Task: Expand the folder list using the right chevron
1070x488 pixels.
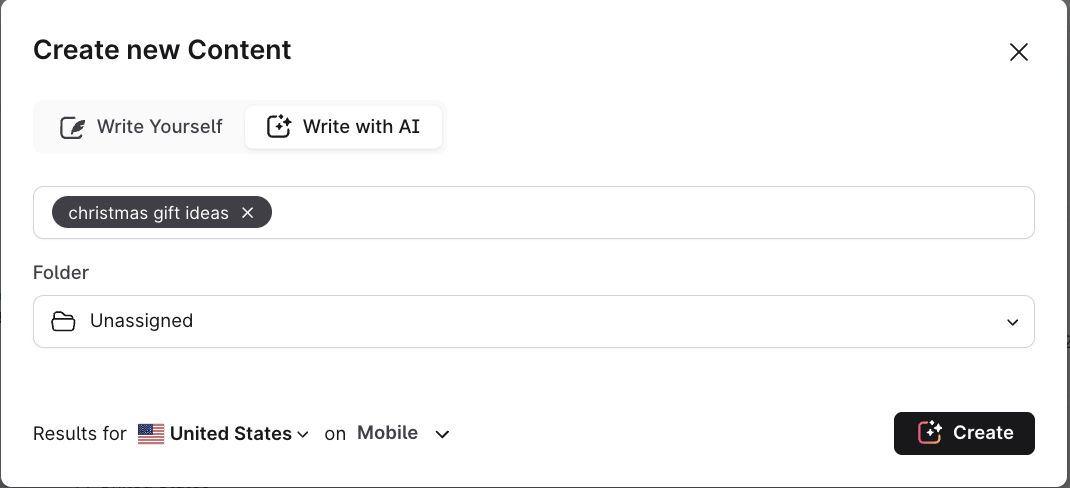Action: 1012,323
